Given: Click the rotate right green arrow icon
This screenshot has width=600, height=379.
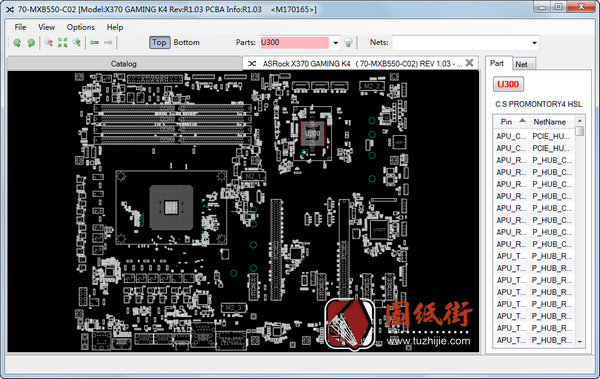Looking at the screenshot, I should coord(31,42).
